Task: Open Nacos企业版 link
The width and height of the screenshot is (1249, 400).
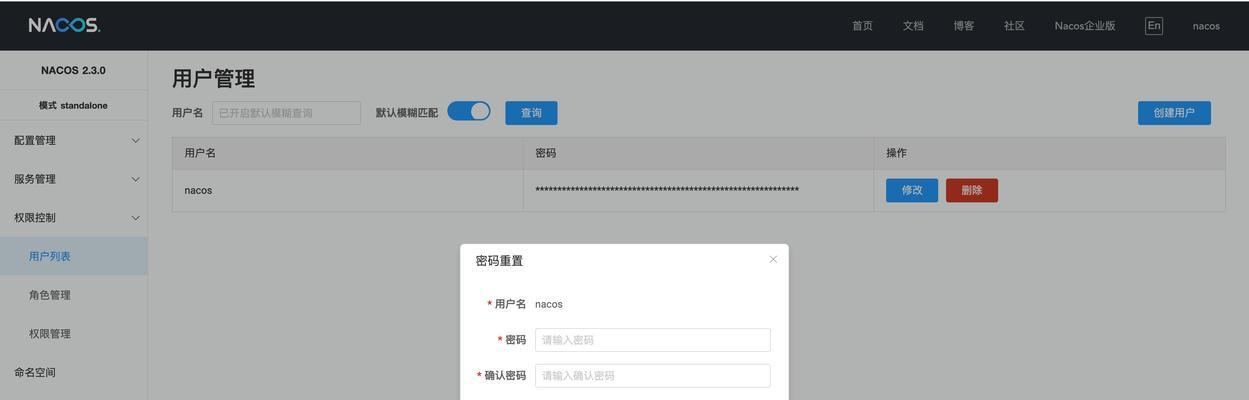Action: click(1085, 26)
